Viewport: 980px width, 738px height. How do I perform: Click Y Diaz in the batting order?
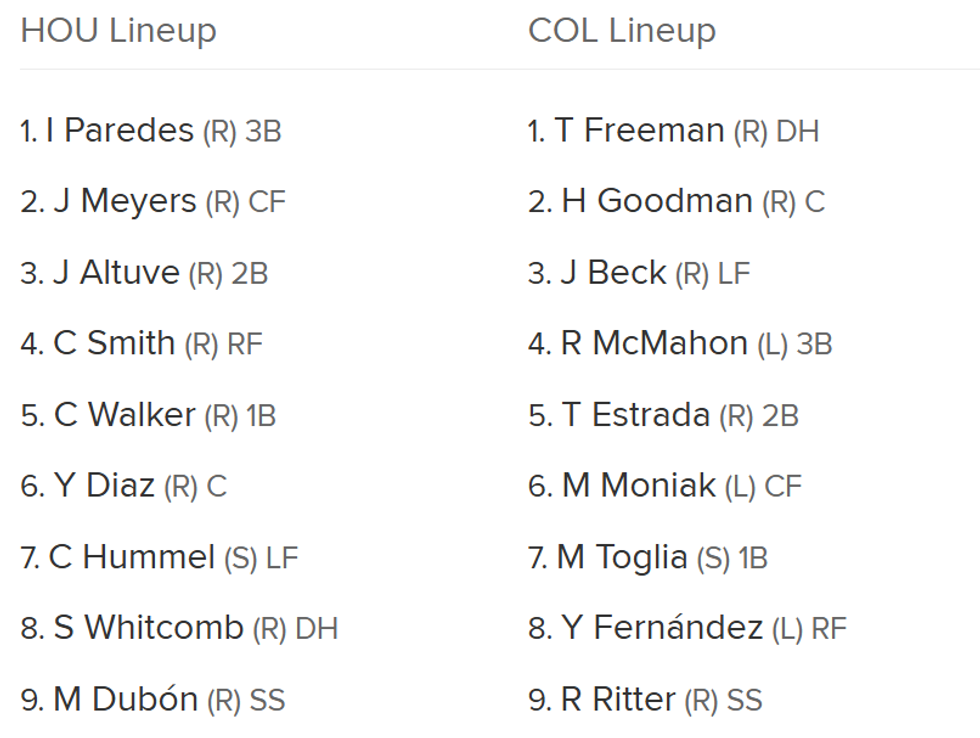tap(104, 486)
